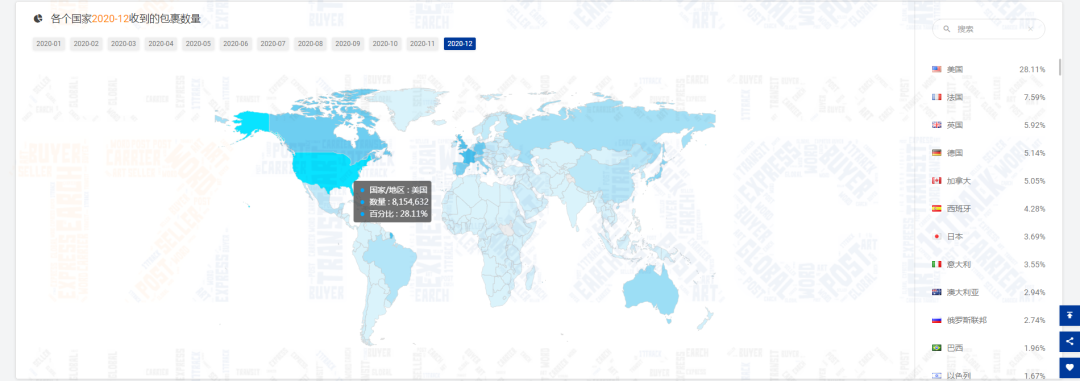Open the share floating button
This screenshot has height=381, width=1080.
tap(1070, 341)
